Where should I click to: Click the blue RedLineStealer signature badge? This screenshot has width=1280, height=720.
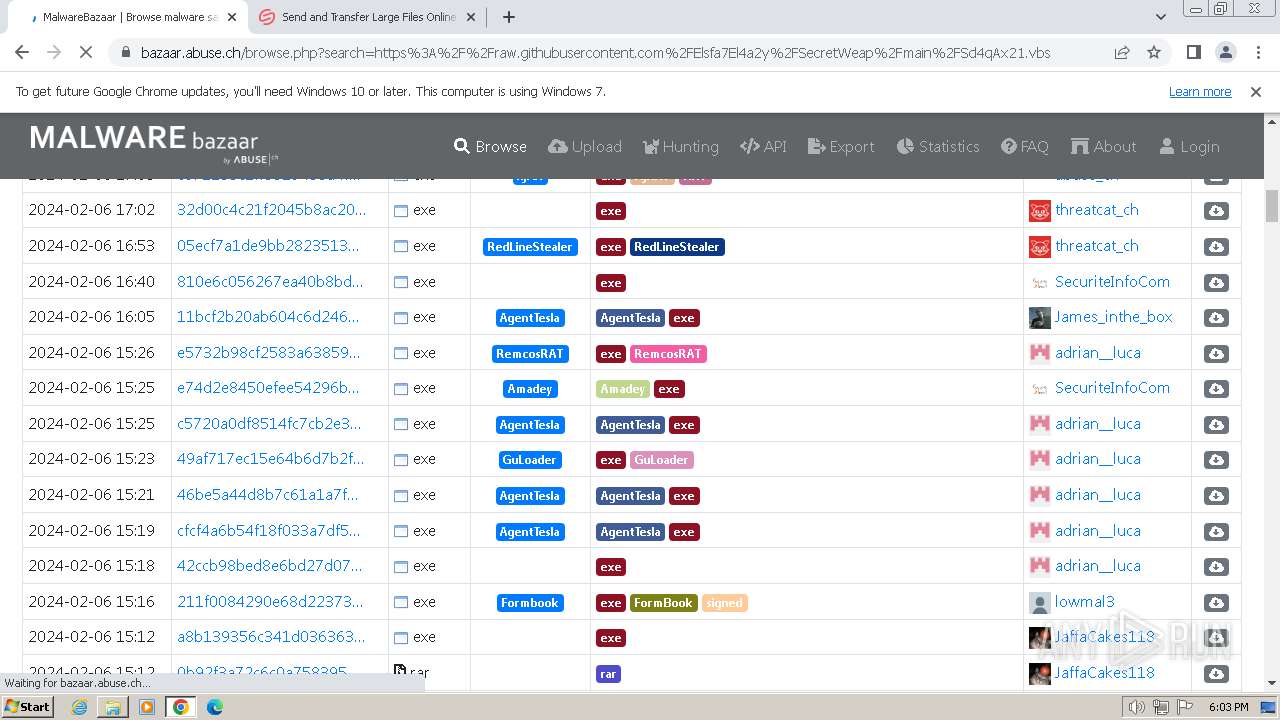click(530, 247)
